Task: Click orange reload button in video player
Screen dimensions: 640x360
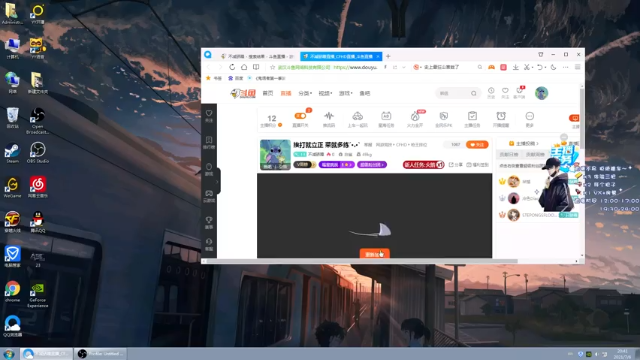Action: tap(374, 253)
